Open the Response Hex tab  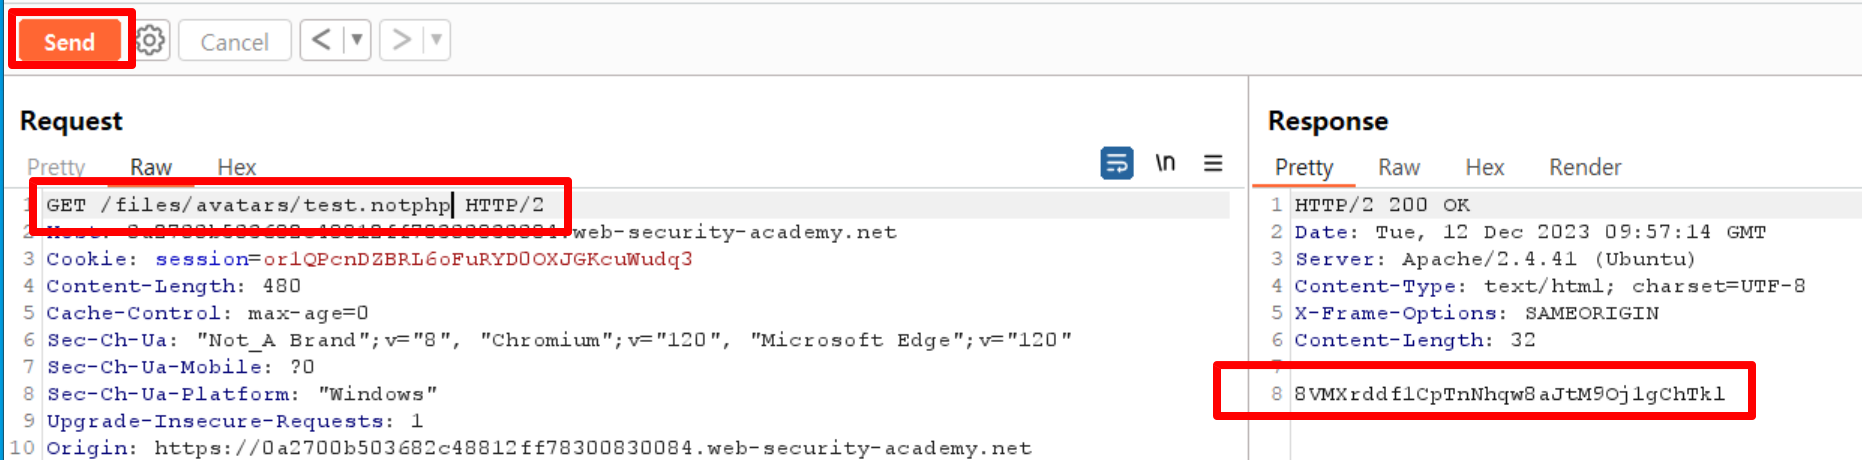click(x=1485, y=167)
